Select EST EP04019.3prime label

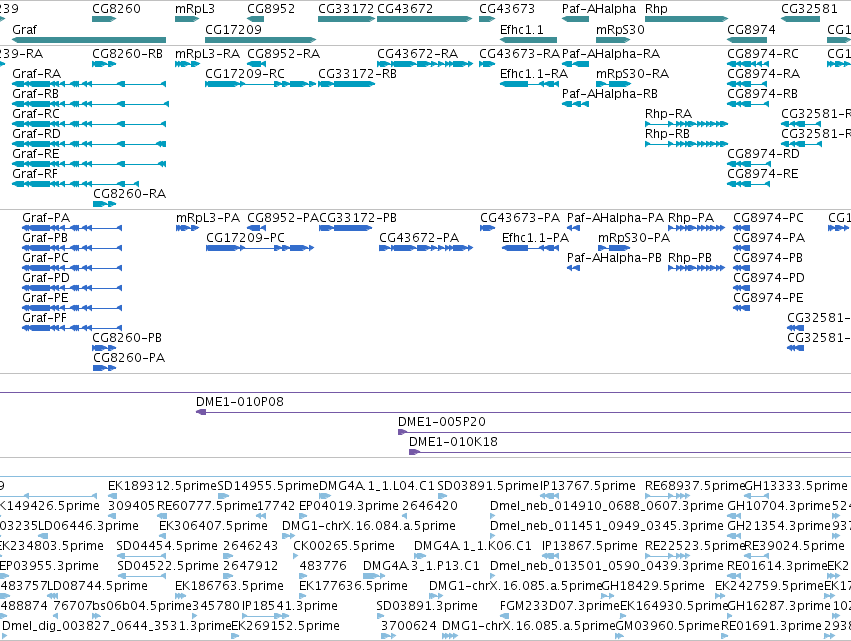click(349, 505)
